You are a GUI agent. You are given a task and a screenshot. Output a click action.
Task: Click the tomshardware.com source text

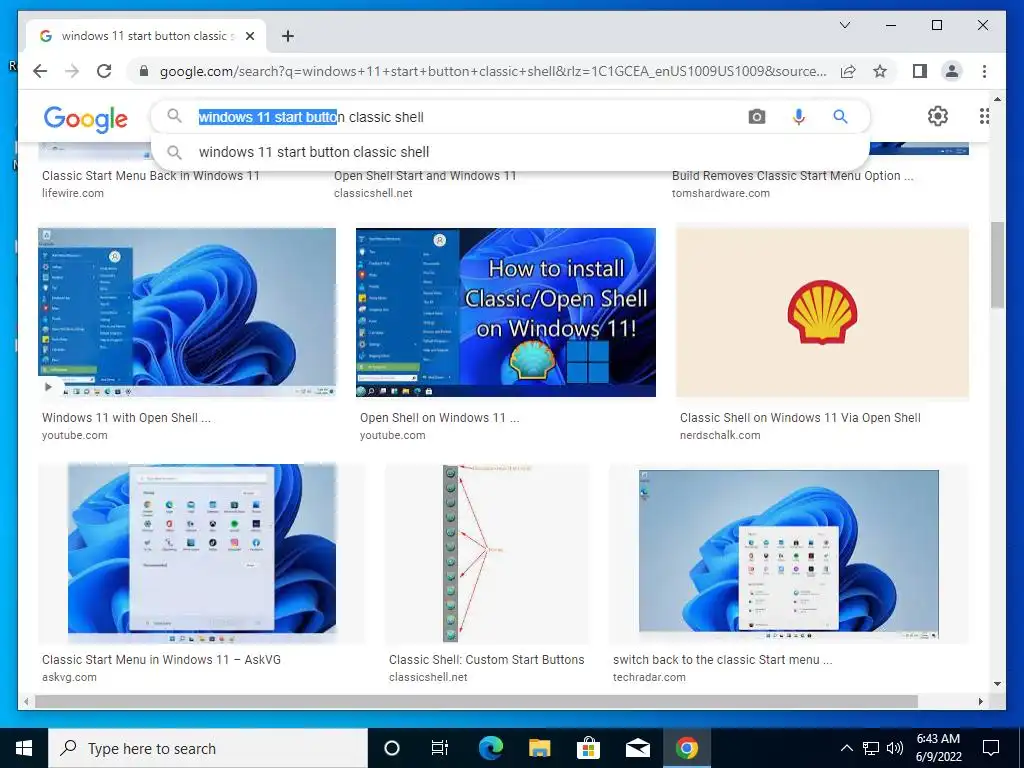(721, 193)
